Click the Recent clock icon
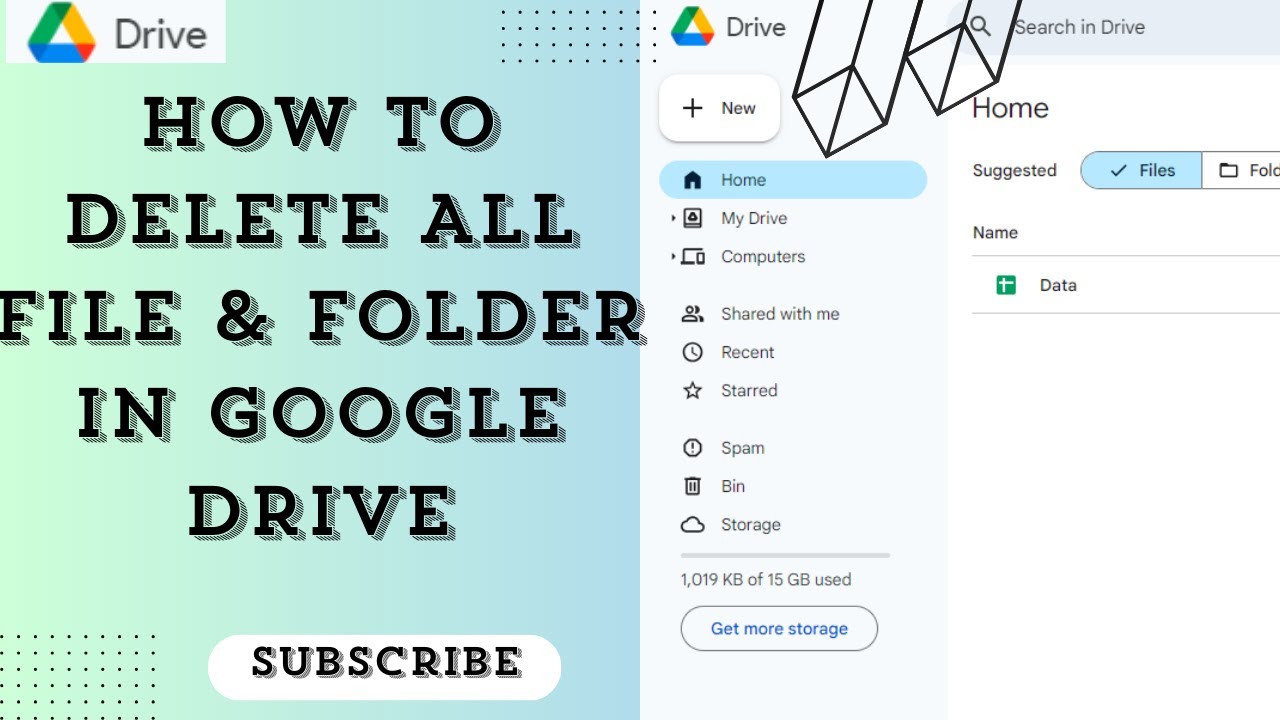 coord(692,352)
